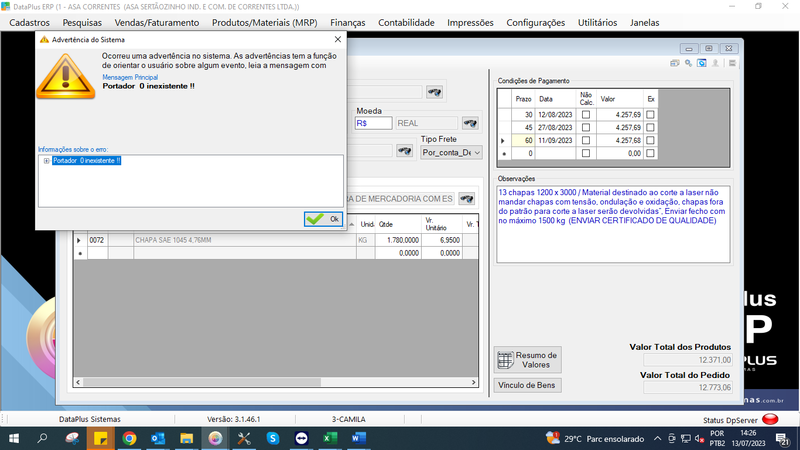
Task: Expand the 'Portador 0 inexistente' tree node
Action: coord(46,161)
